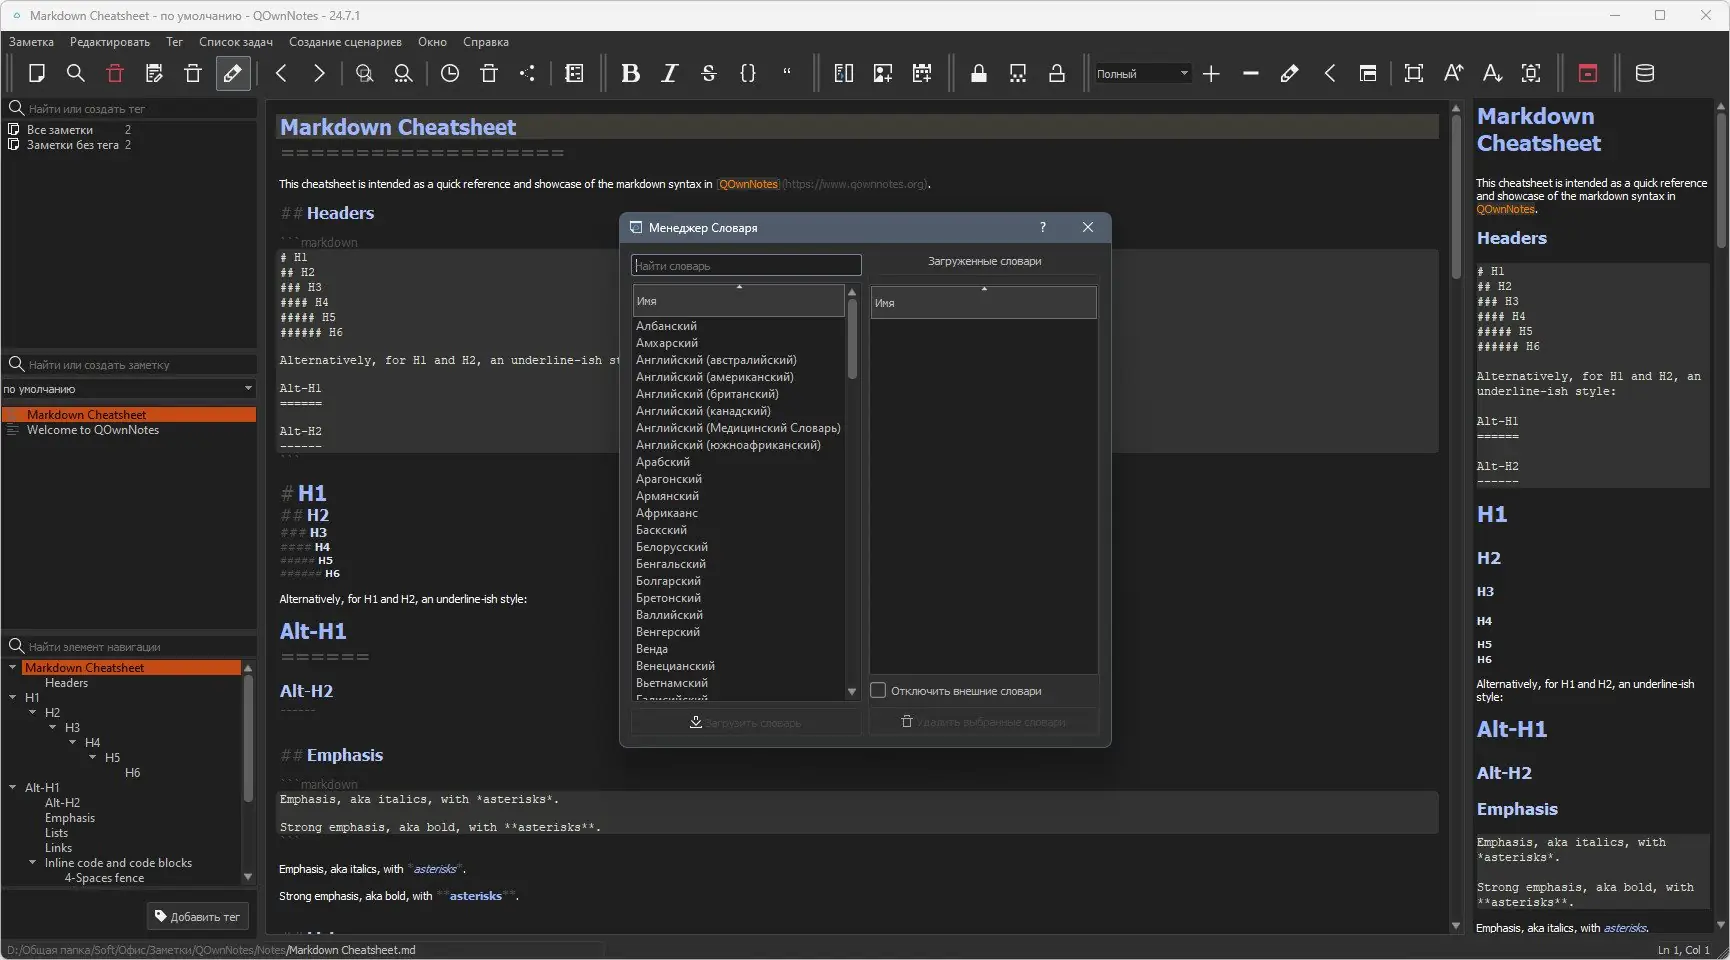Collapse the Alt-H1 navigation tree node
Screen dimensions: 1730x960
click(x=12, y=788)
